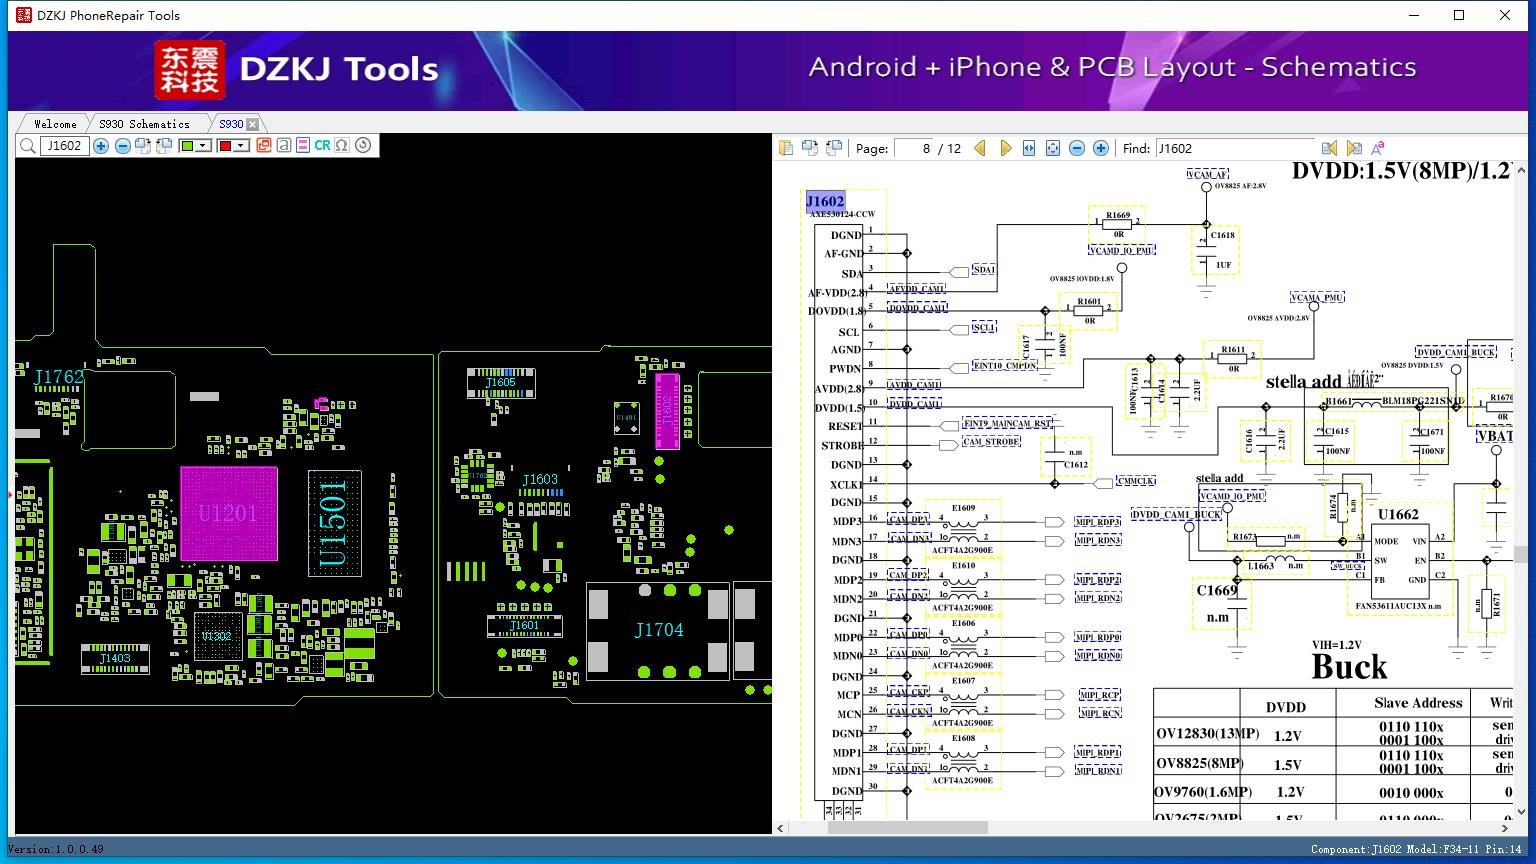Toggle the CR component labels button
The width and height of the screenshot is (1536, 864).
pos(322,146)
